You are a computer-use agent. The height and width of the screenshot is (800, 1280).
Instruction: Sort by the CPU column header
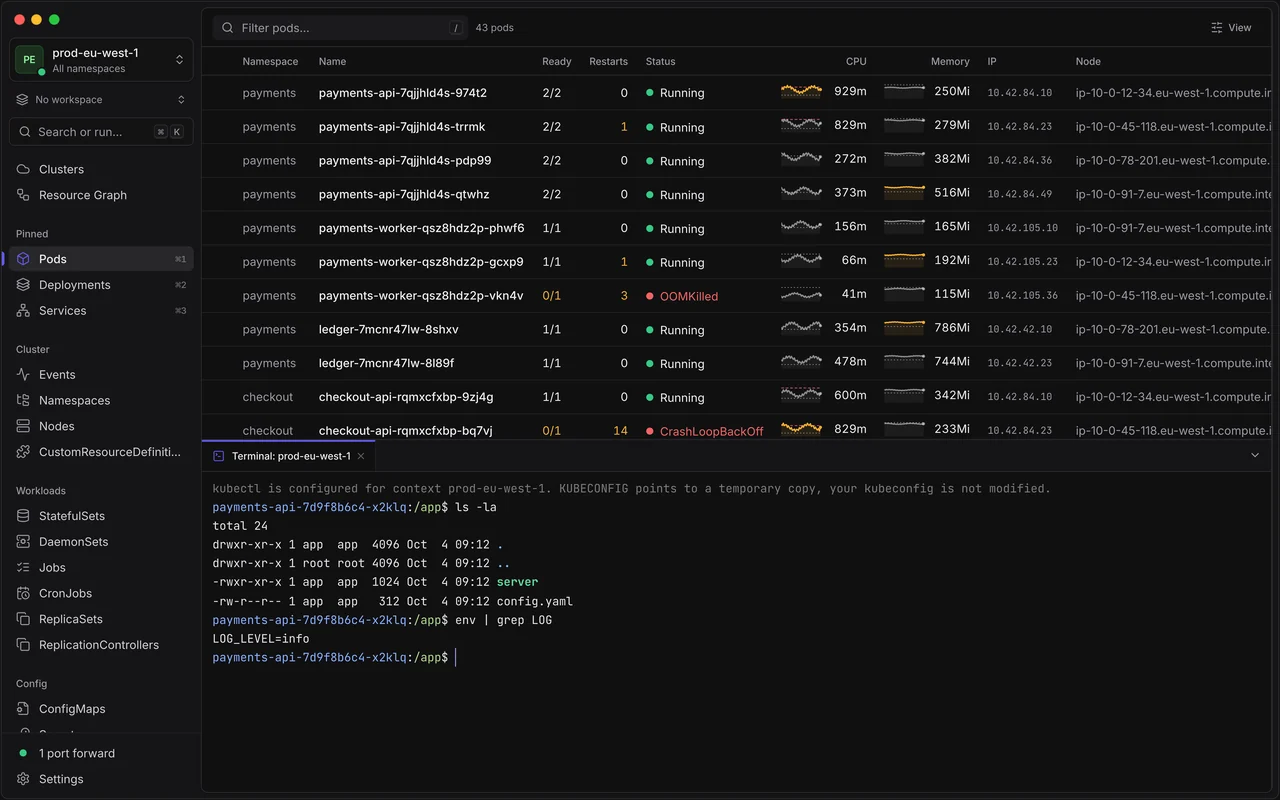[856, 62]
